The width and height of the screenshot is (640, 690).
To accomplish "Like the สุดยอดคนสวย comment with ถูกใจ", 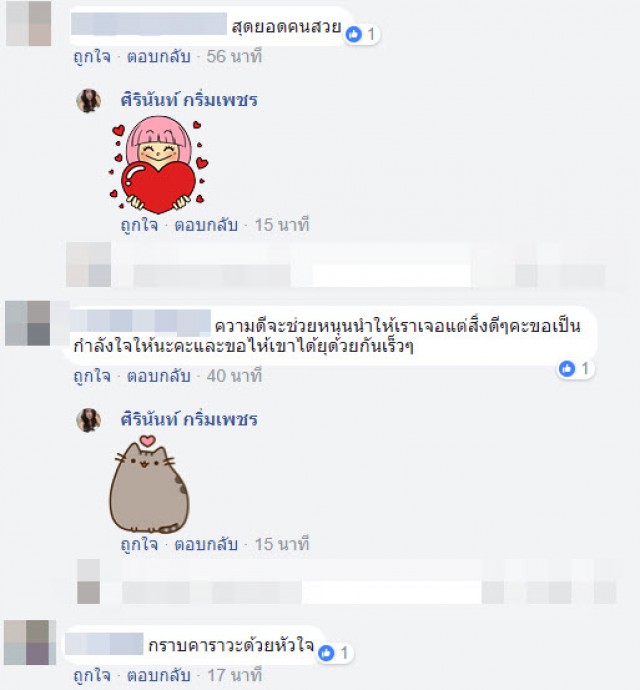I will pyautogui.click(x=92, y=57).
